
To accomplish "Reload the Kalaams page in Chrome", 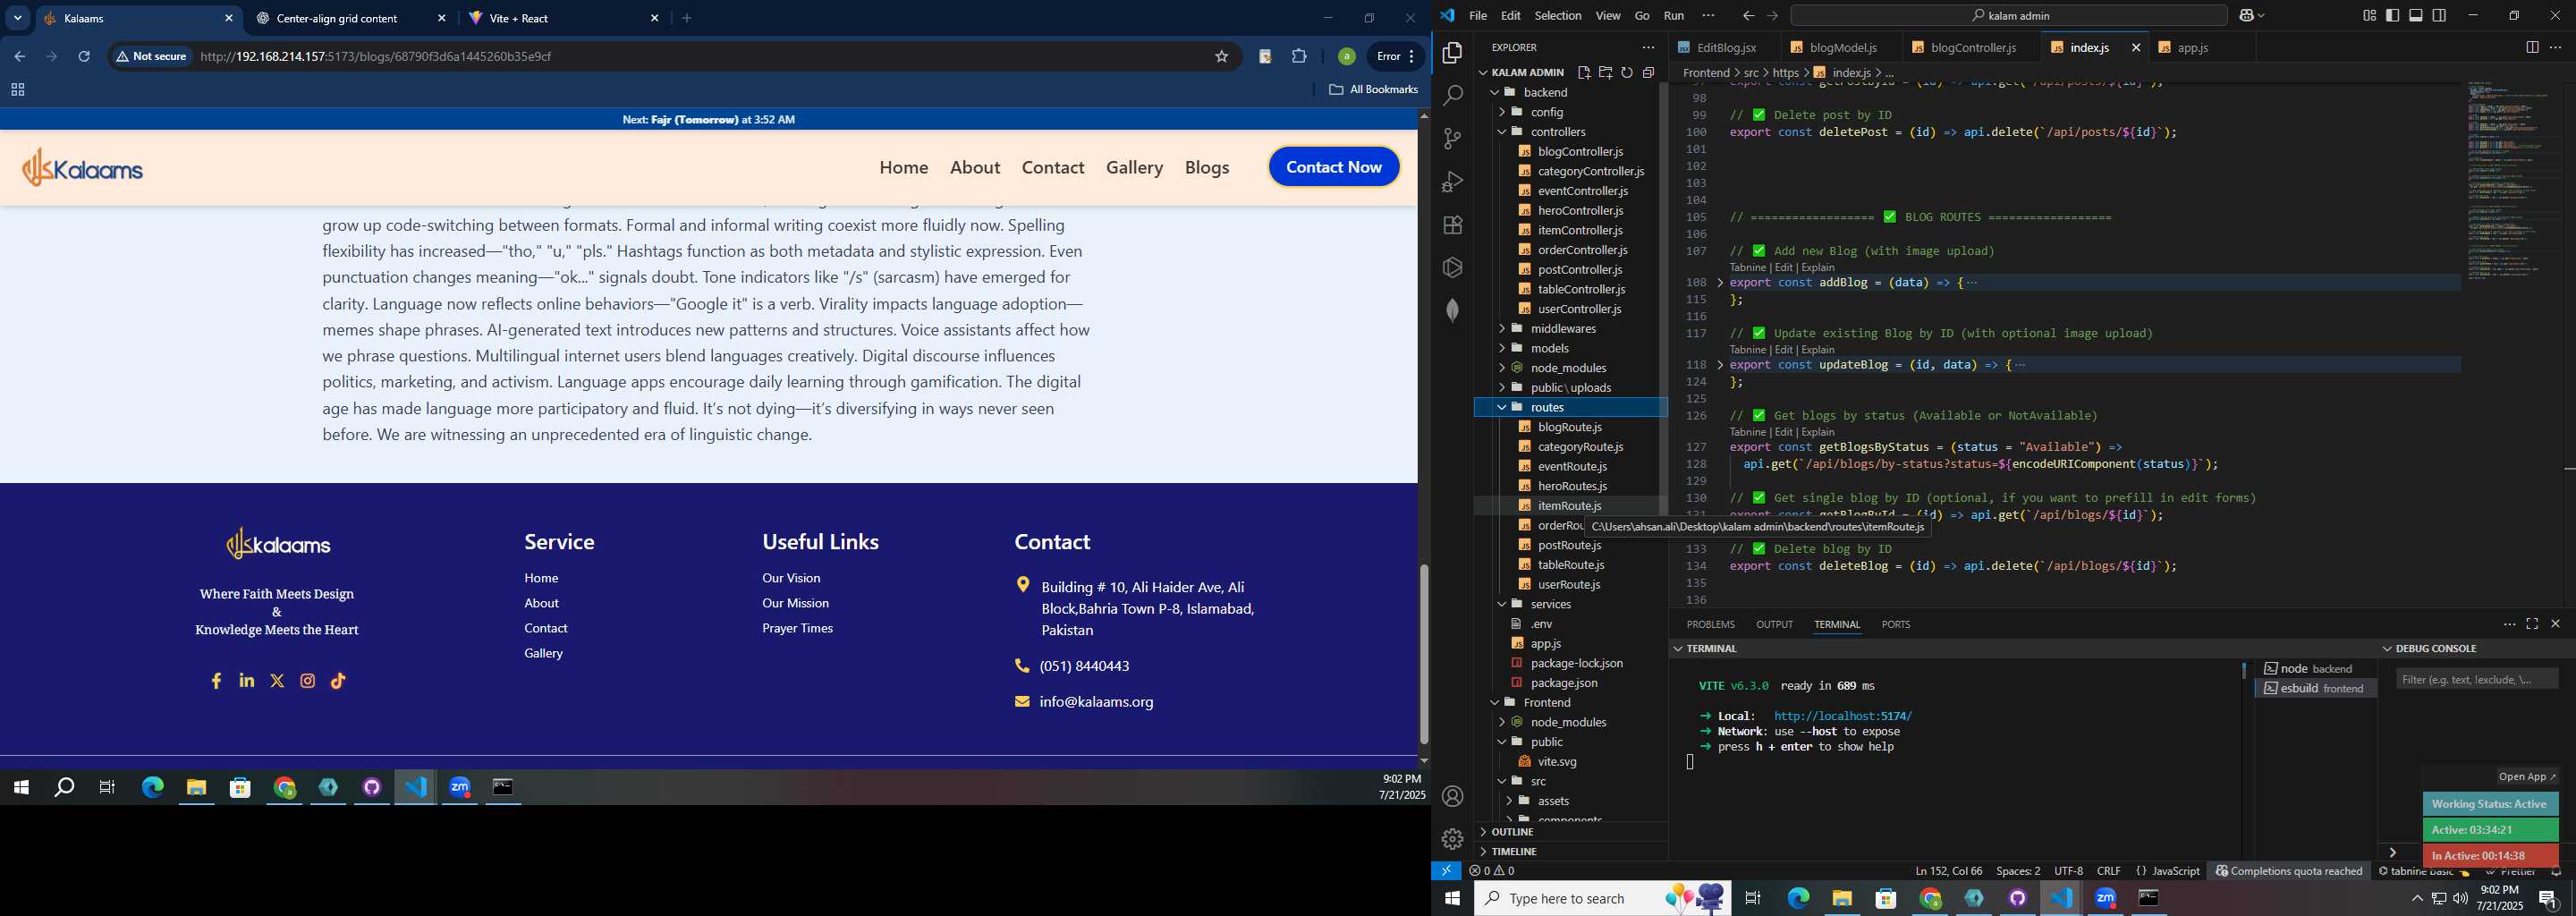I will coord(85,57).
